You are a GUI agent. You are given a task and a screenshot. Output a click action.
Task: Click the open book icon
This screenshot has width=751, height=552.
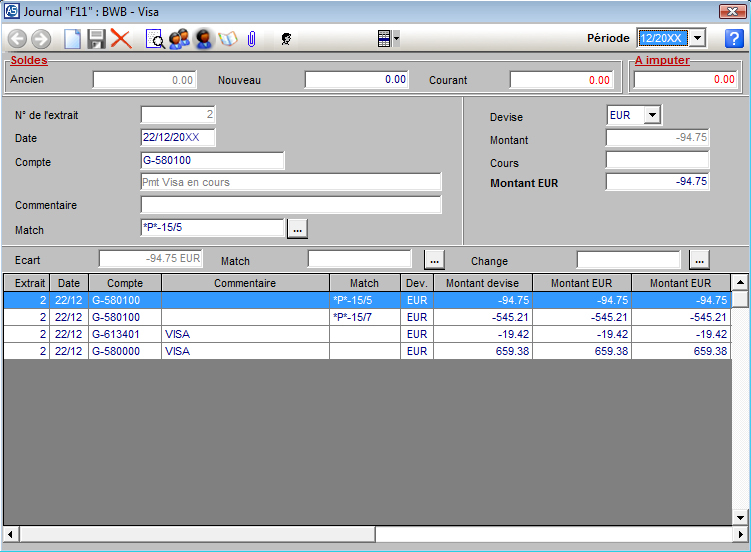(x=228, y=39)
